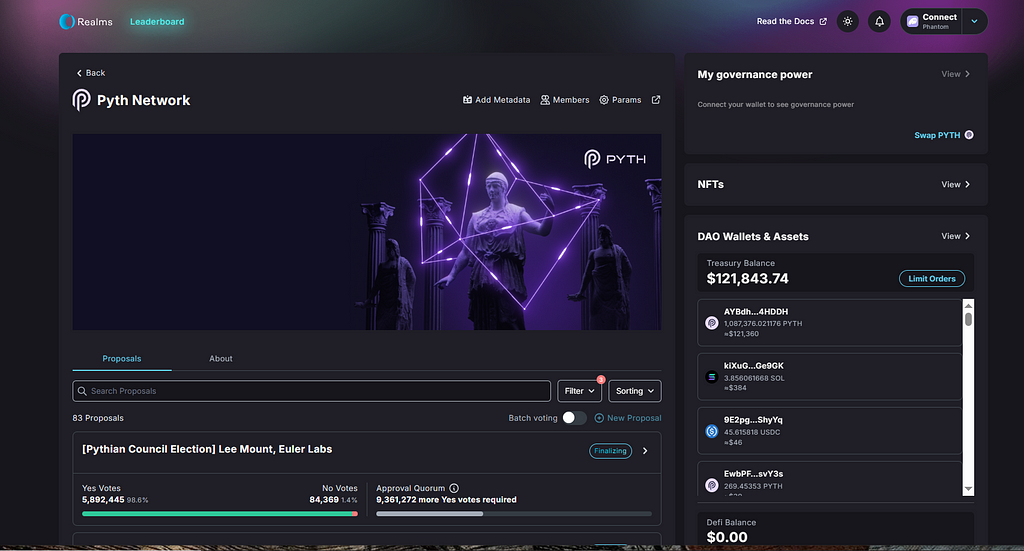Open the Leaderboard page
Image resolution: width=1024 pixels, height=551 pixels.
click(x=157, y=22)
